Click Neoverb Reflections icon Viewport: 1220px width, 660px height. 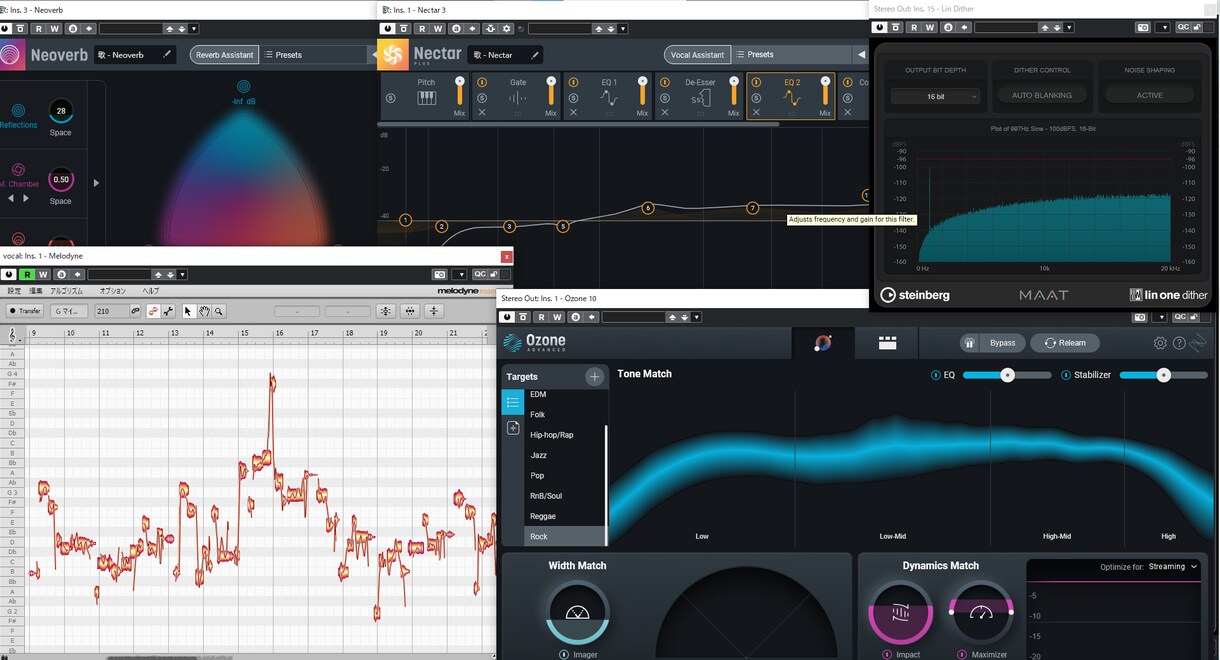click(18, 111)
